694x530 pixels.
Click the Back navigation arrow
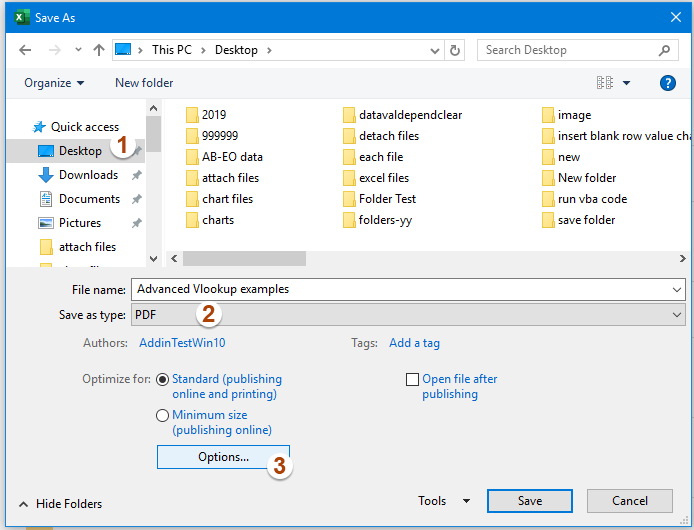point(24,50)
